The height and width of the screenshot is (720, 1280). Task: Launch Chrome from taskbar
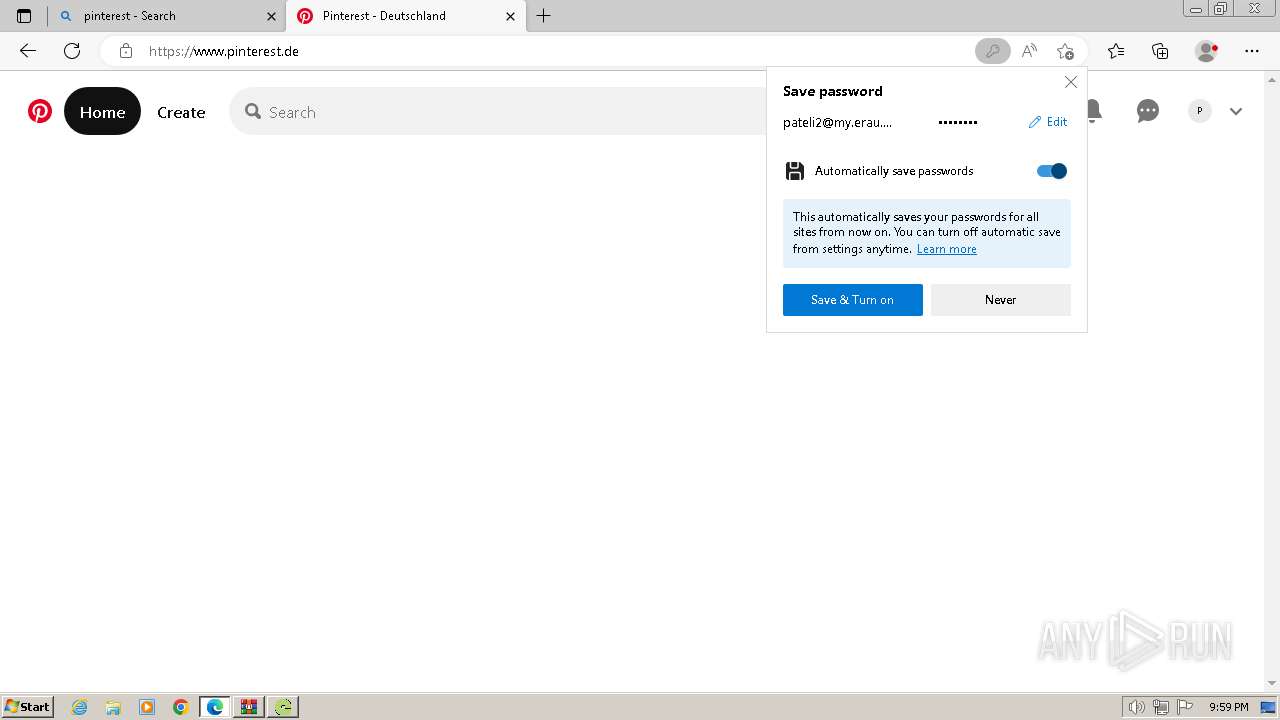[181, 707]
